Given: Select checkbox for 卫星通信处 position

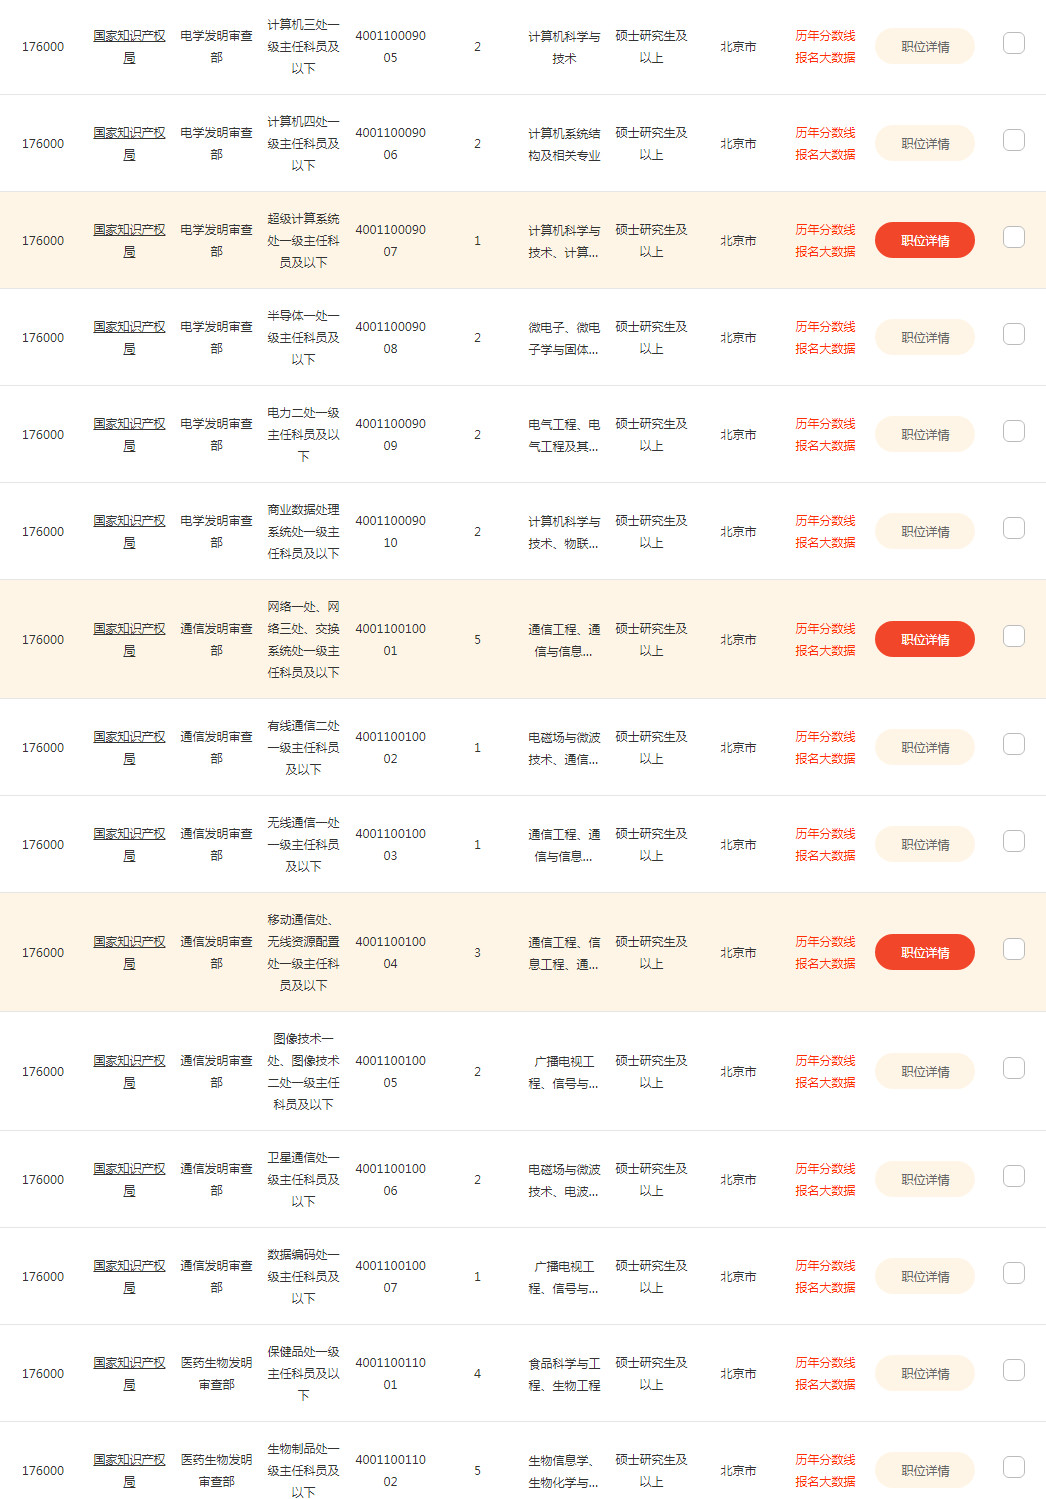Looking at the screenshot, I should (x=1014, y=1176).
